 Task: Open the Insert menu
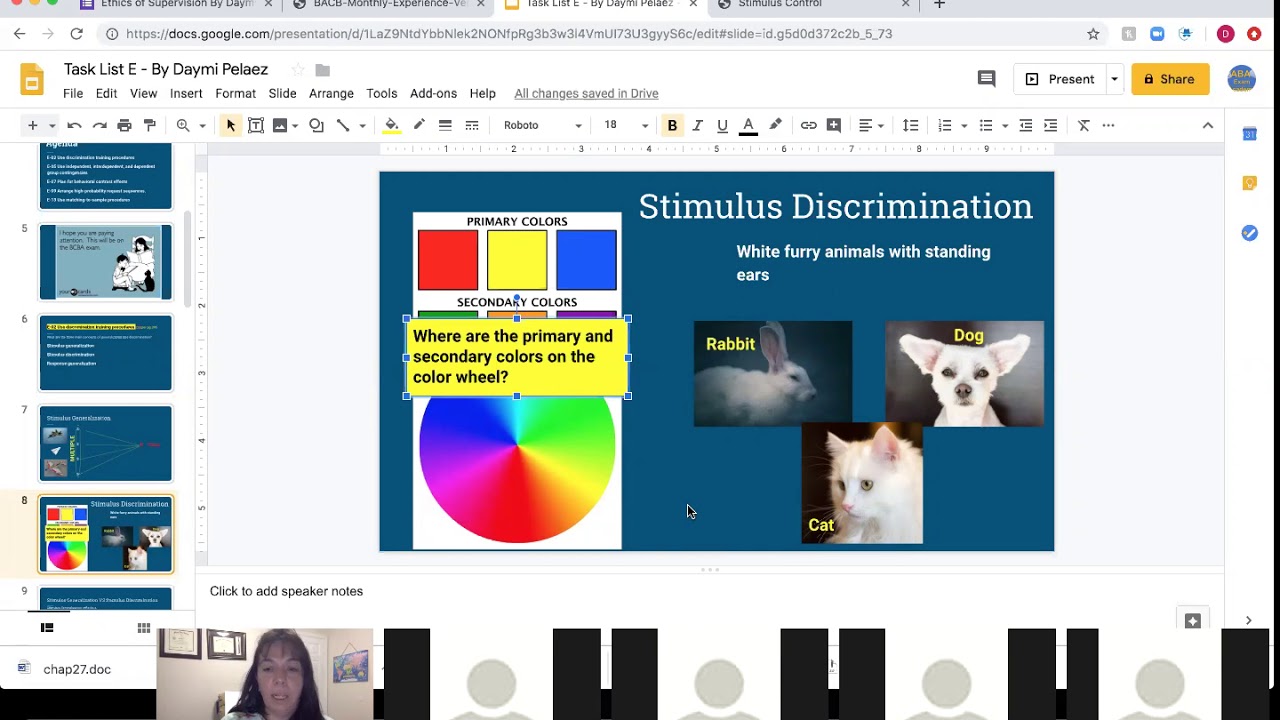(x=186, y=93)
